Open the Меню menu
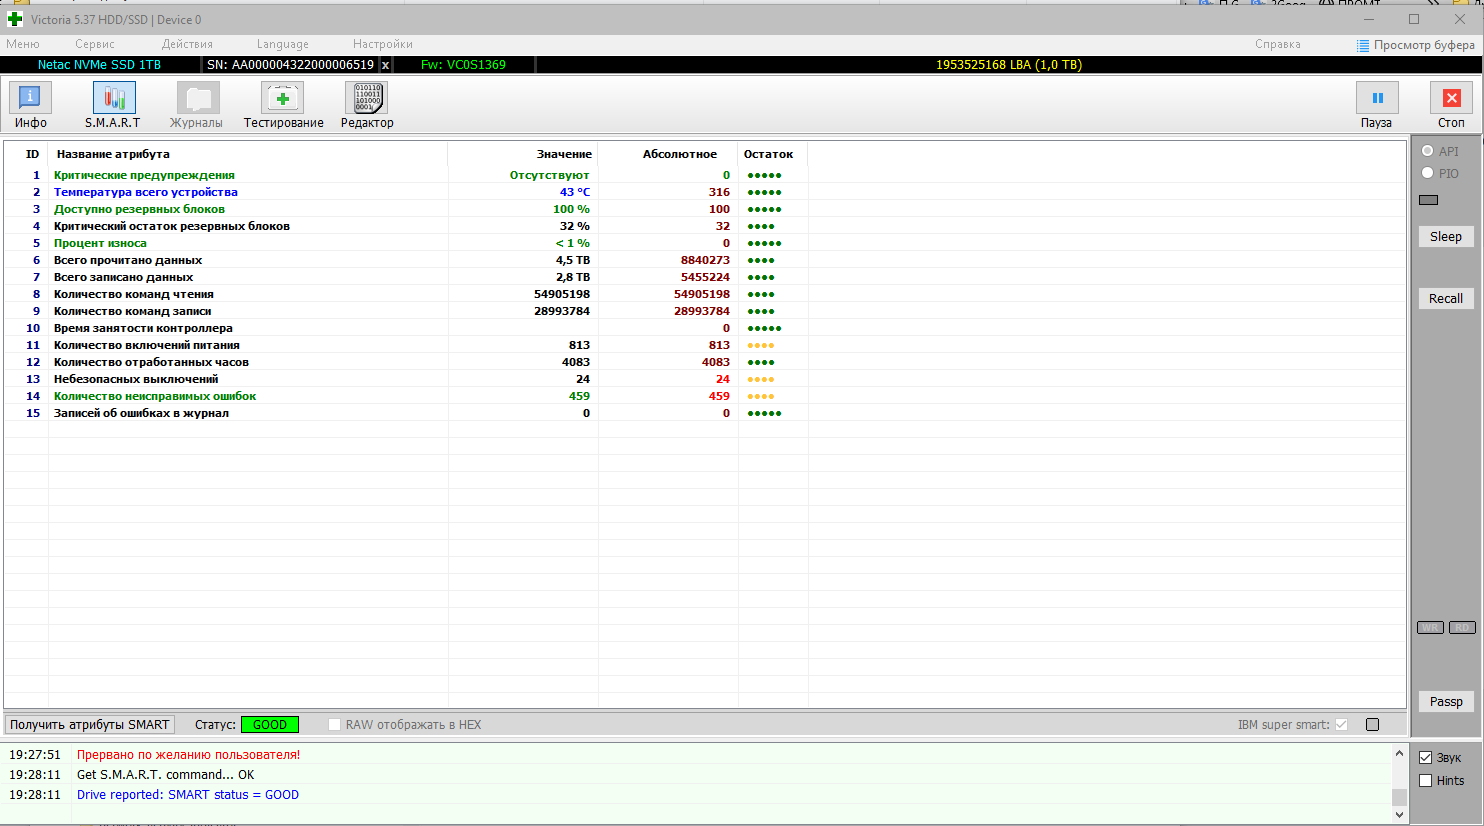1484x826 pixels. (x=23, y=44)
